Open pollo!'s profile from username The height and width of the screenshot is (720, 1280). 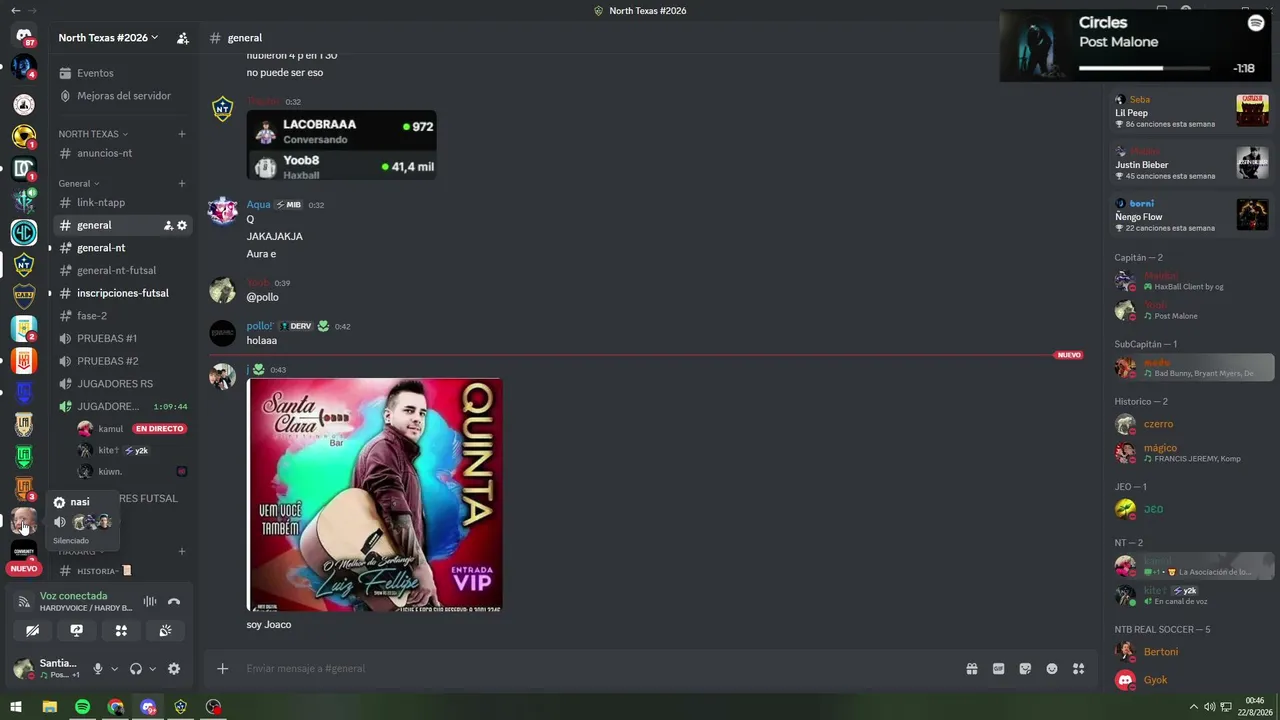[x=260, y=326]
